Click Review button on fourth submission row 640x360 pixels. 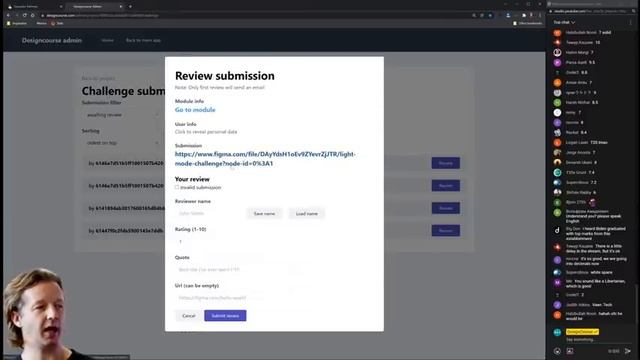pos(446,231)
